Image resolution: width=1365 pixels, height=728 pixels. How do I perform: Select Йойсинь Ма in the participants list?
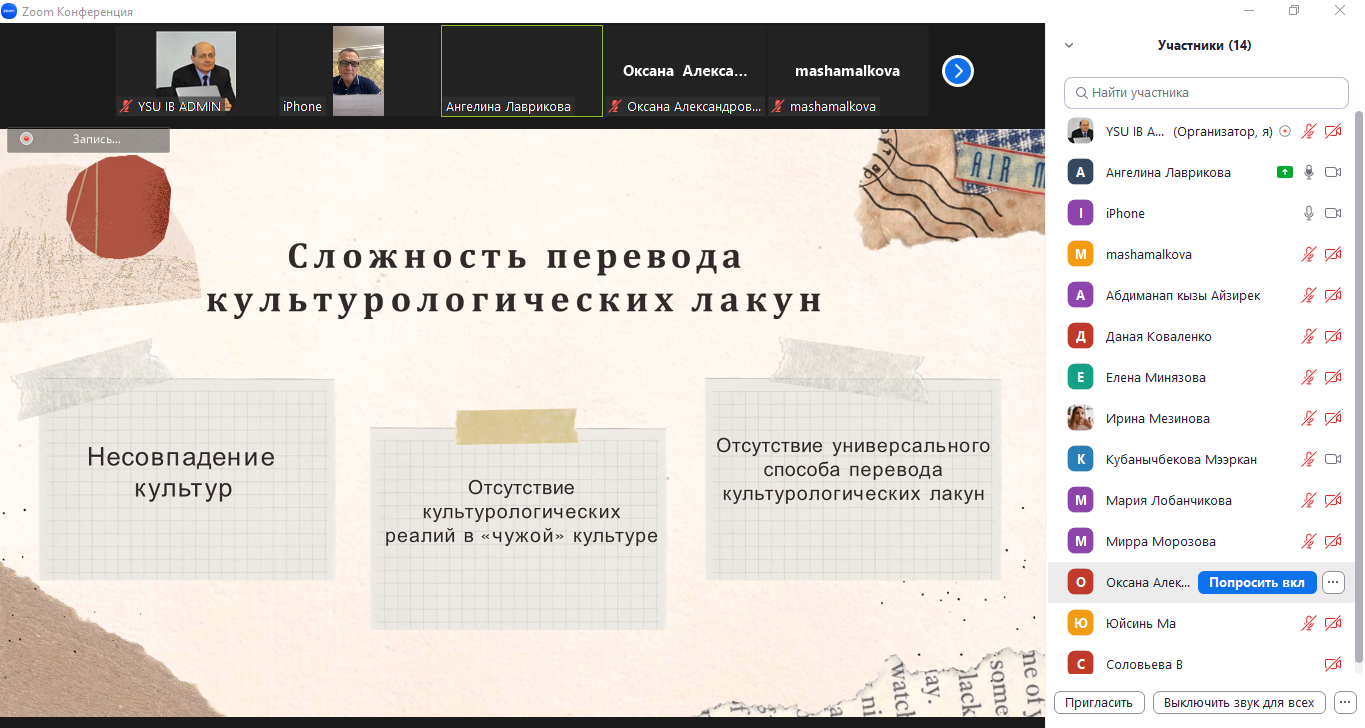pyautogui.click(x=1140, y=623)
